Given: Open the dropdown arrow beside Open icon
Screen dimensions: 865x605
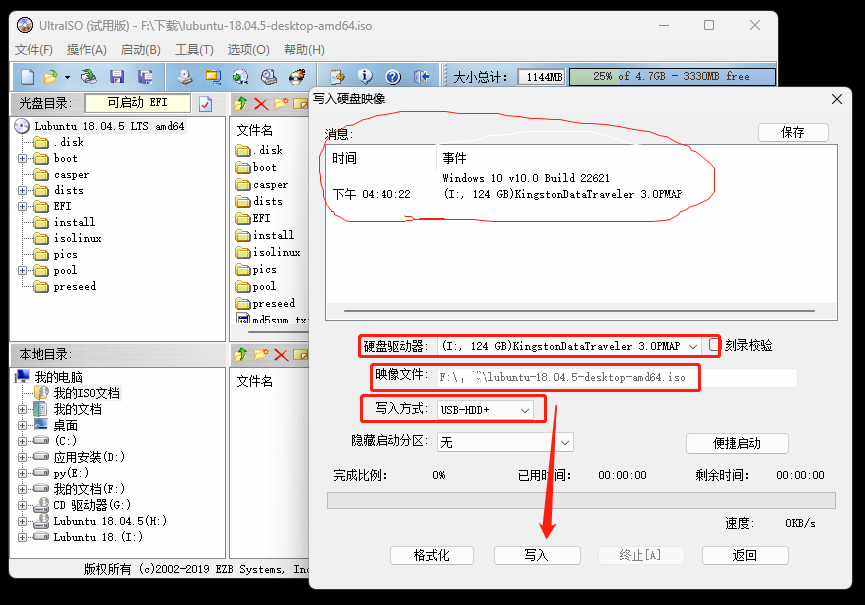Looking at the screenshot, I should [67, 77].
